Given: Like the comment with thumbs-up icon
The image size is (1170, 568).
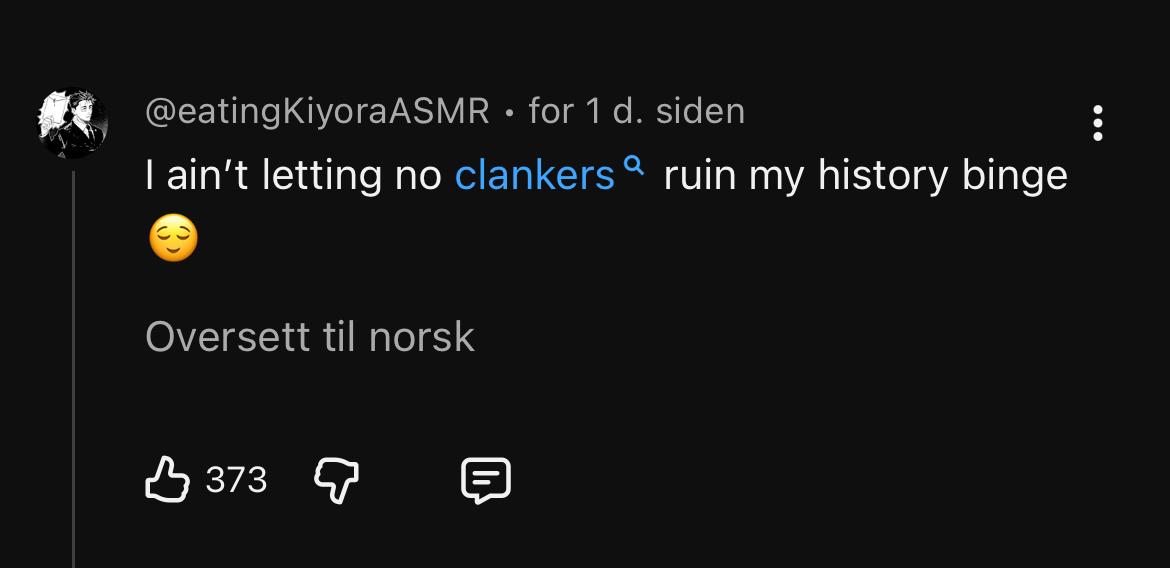Looking at the screenshot, I should (x=168, y=480).
